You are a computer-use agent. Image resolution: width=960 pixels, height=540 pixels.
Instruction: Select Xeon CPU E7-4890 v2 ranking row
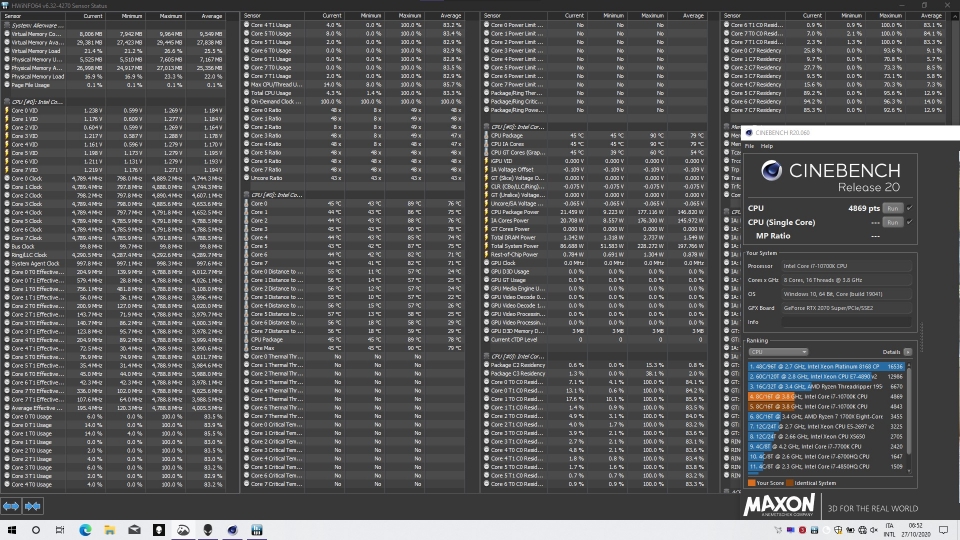(x=827, y=377)
